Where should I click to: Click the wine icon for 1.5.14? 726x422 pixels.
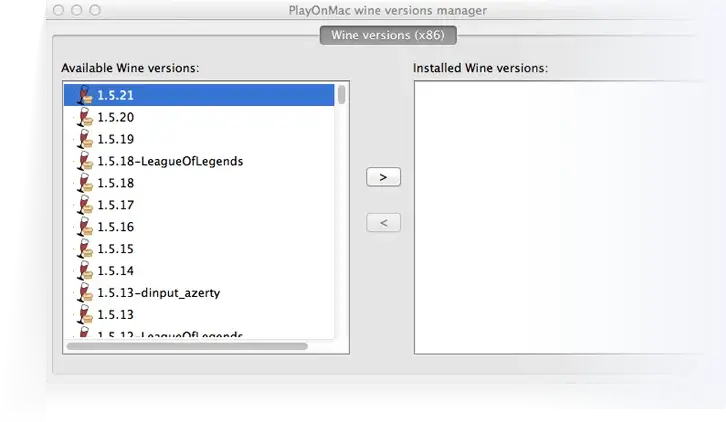[85, 271]
